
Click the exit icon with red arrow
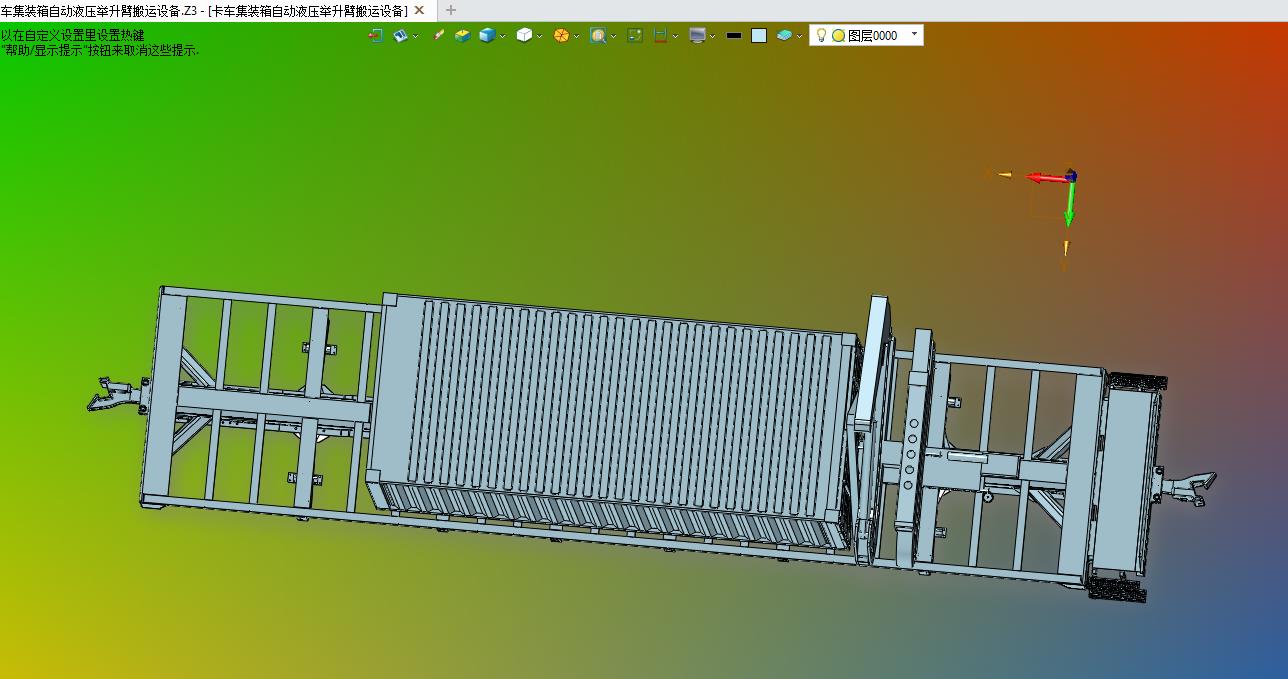pos(376,35)
